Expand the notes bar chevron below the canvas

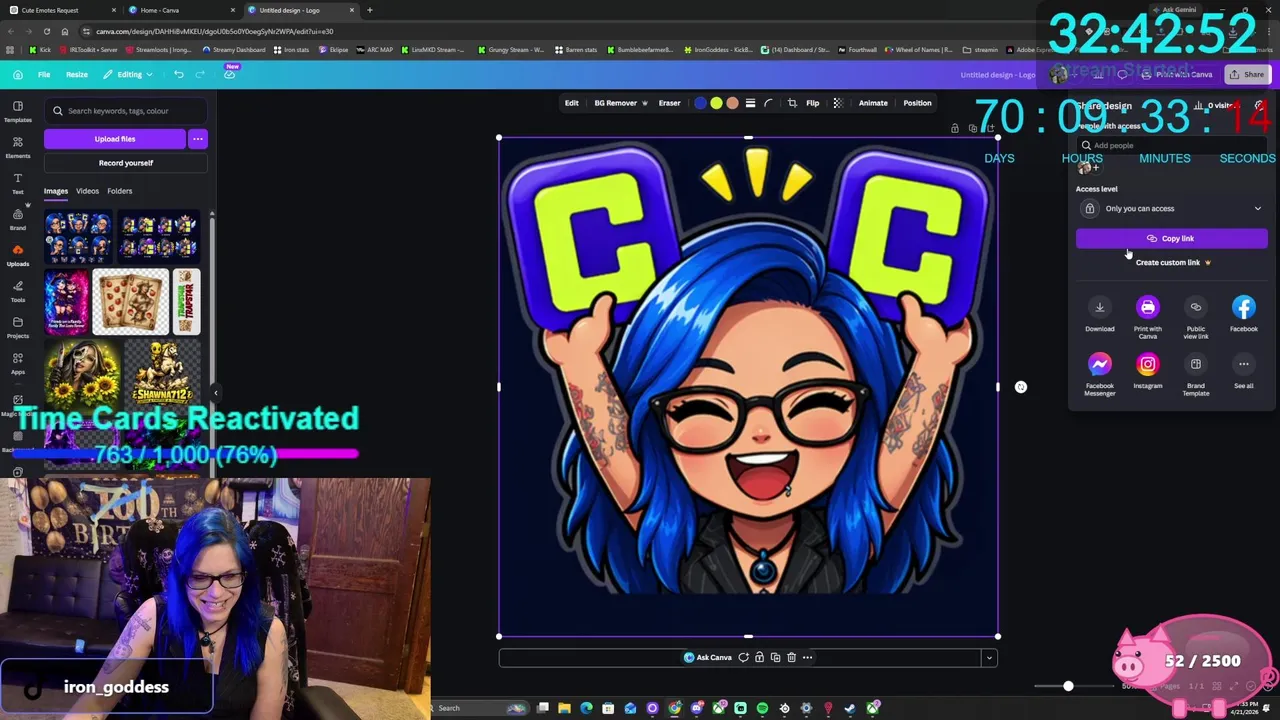coord(989,657)
